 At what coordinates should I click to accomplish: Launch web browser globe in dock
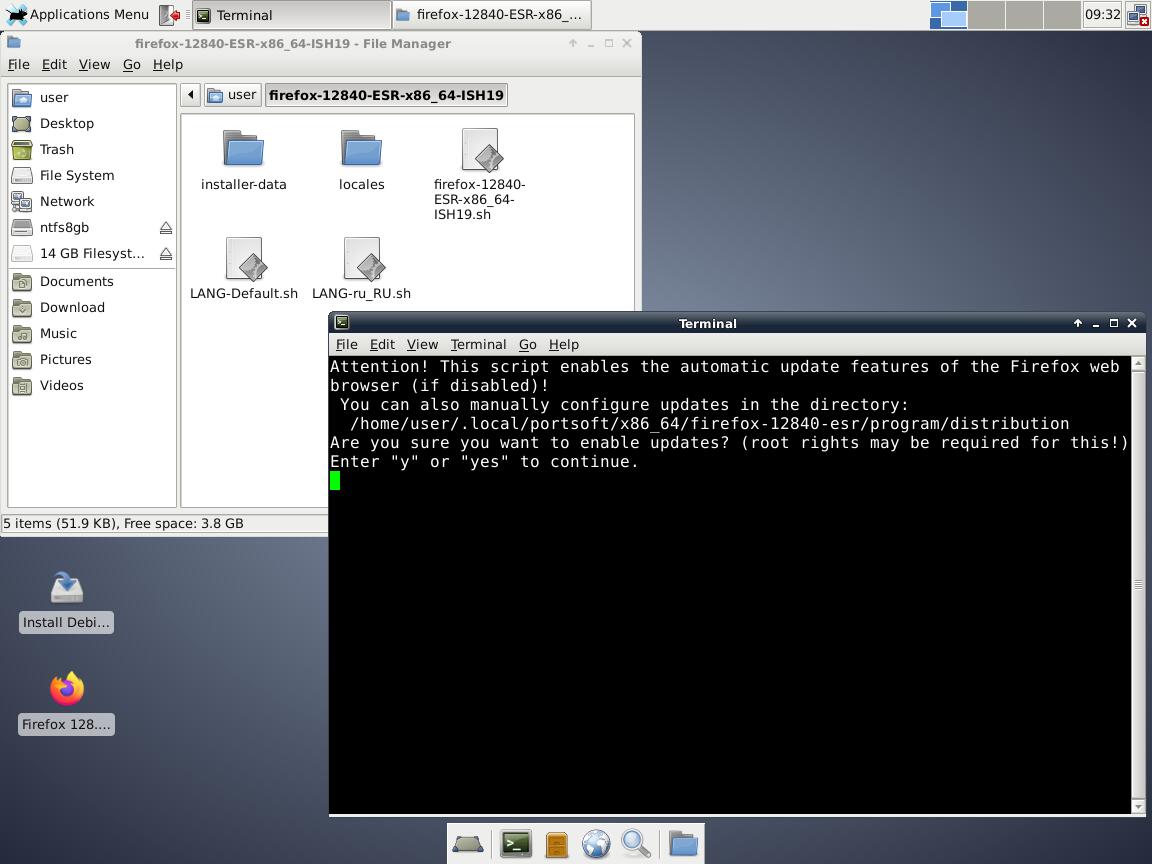pyautogui.click(x=596, y=844)
